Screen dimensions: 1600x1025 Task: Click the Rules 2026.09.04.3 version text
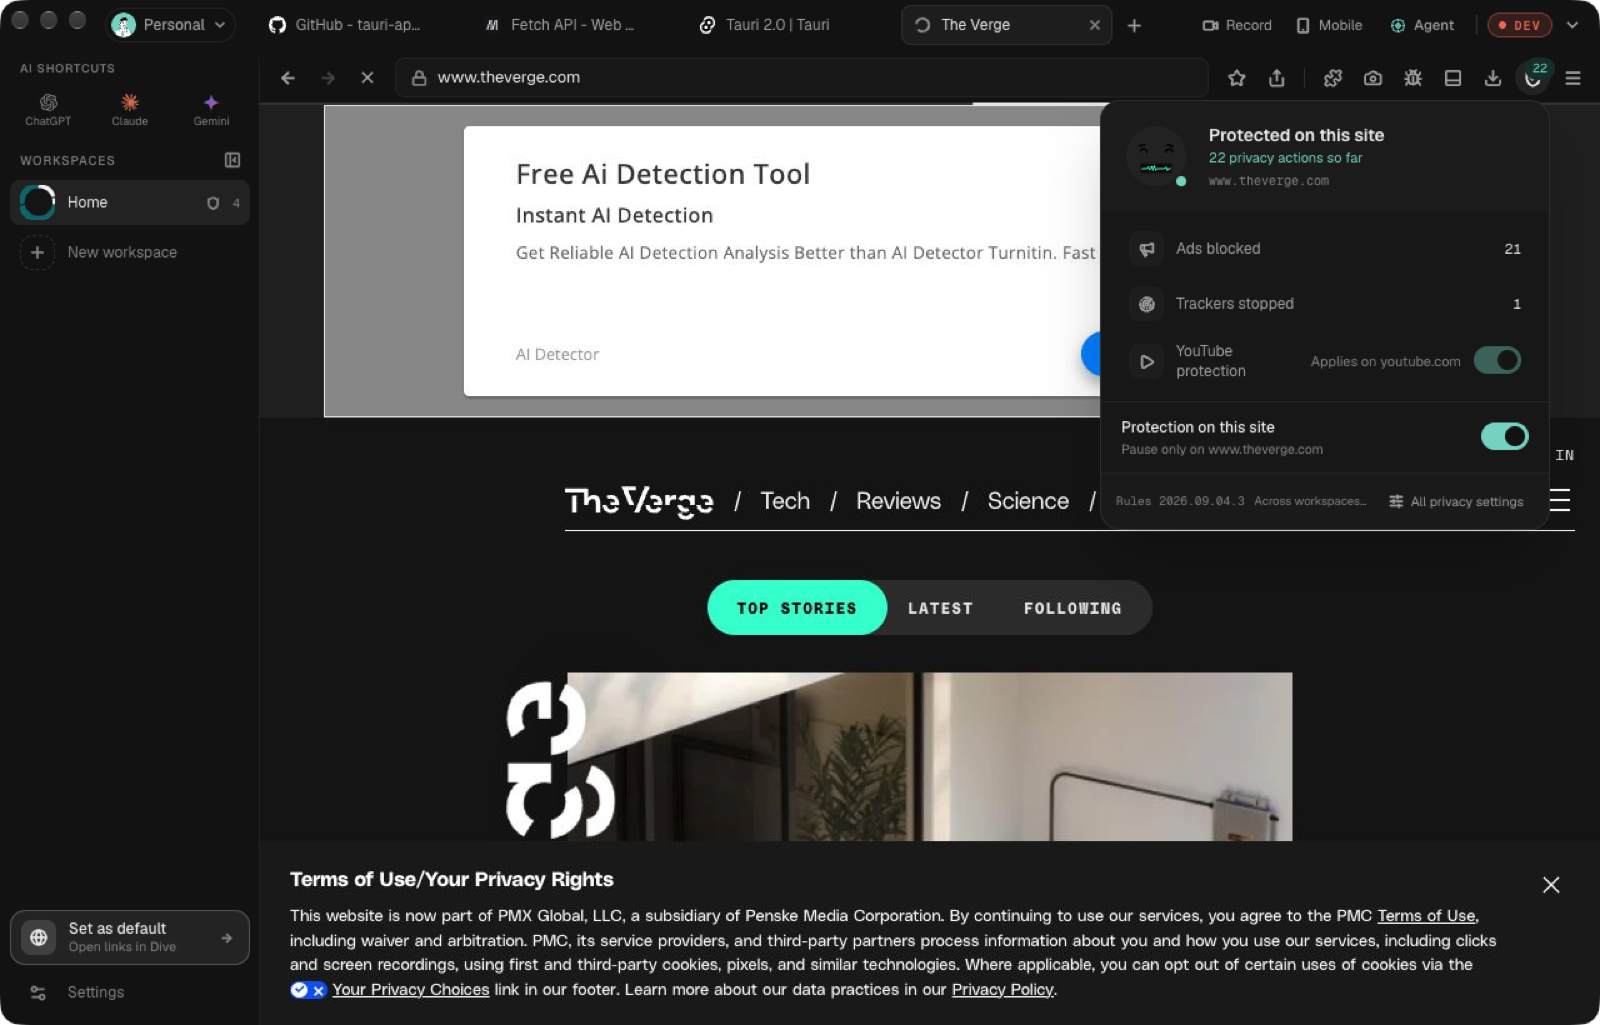click(x=1180, y=501)
